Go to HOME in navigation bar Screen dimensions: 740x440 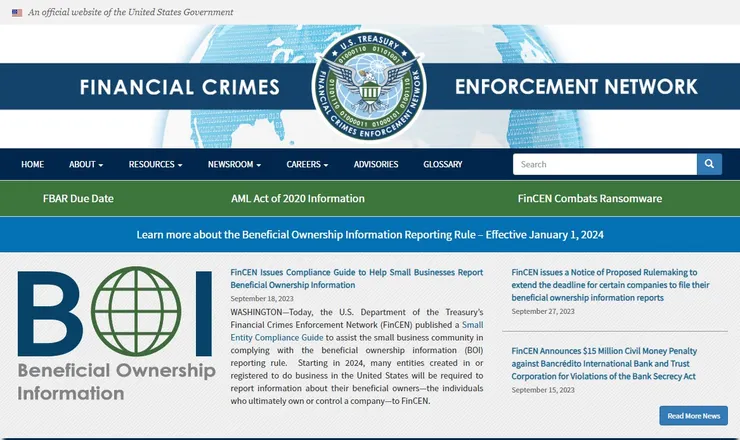(x=33, y=164)
